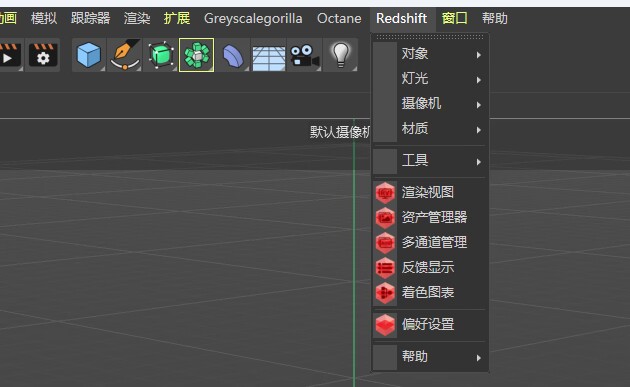Viewport: 630px width, 387px height.
Task: Select the blue Cube primitive tool
Action: (x=89, y=55)
